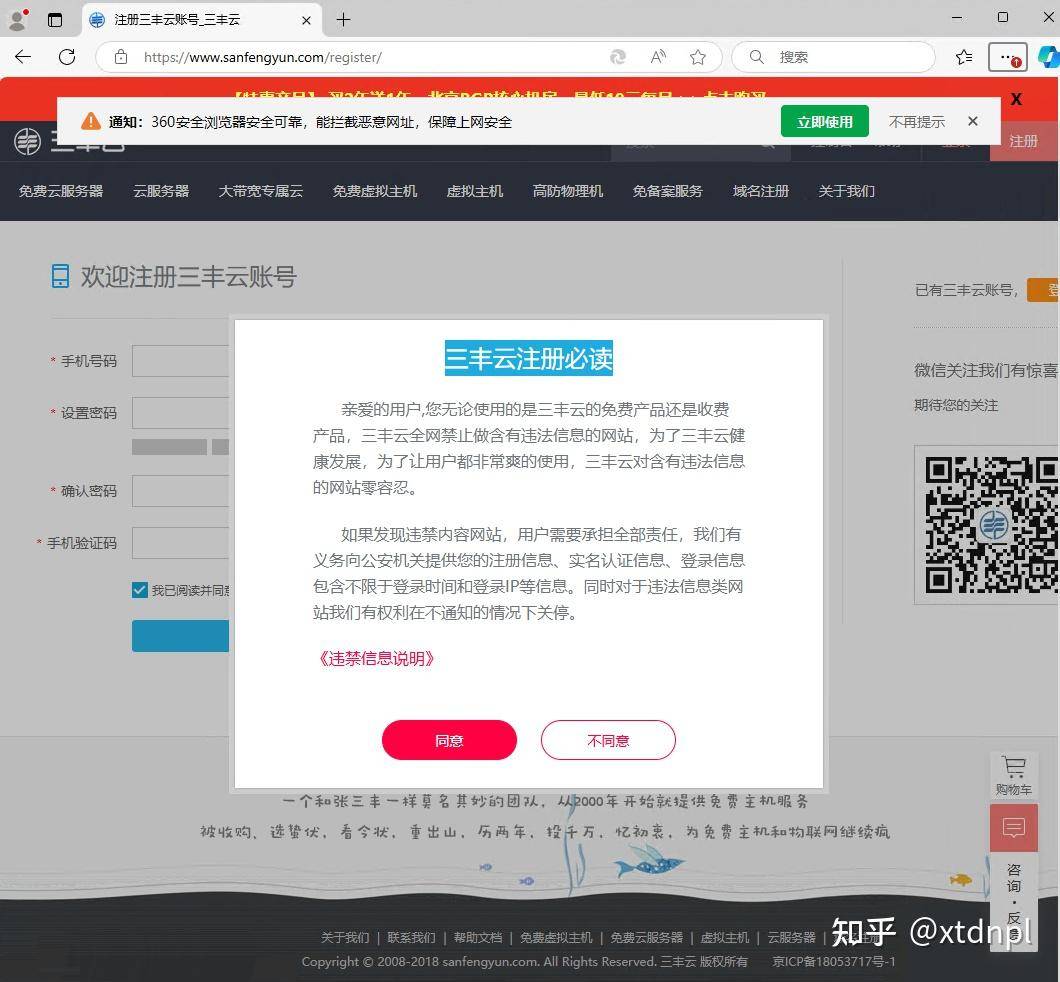1060x982 pixels.
Task: Open the favorites list icon
Action: pyautogui.click(x=964, y=57)
